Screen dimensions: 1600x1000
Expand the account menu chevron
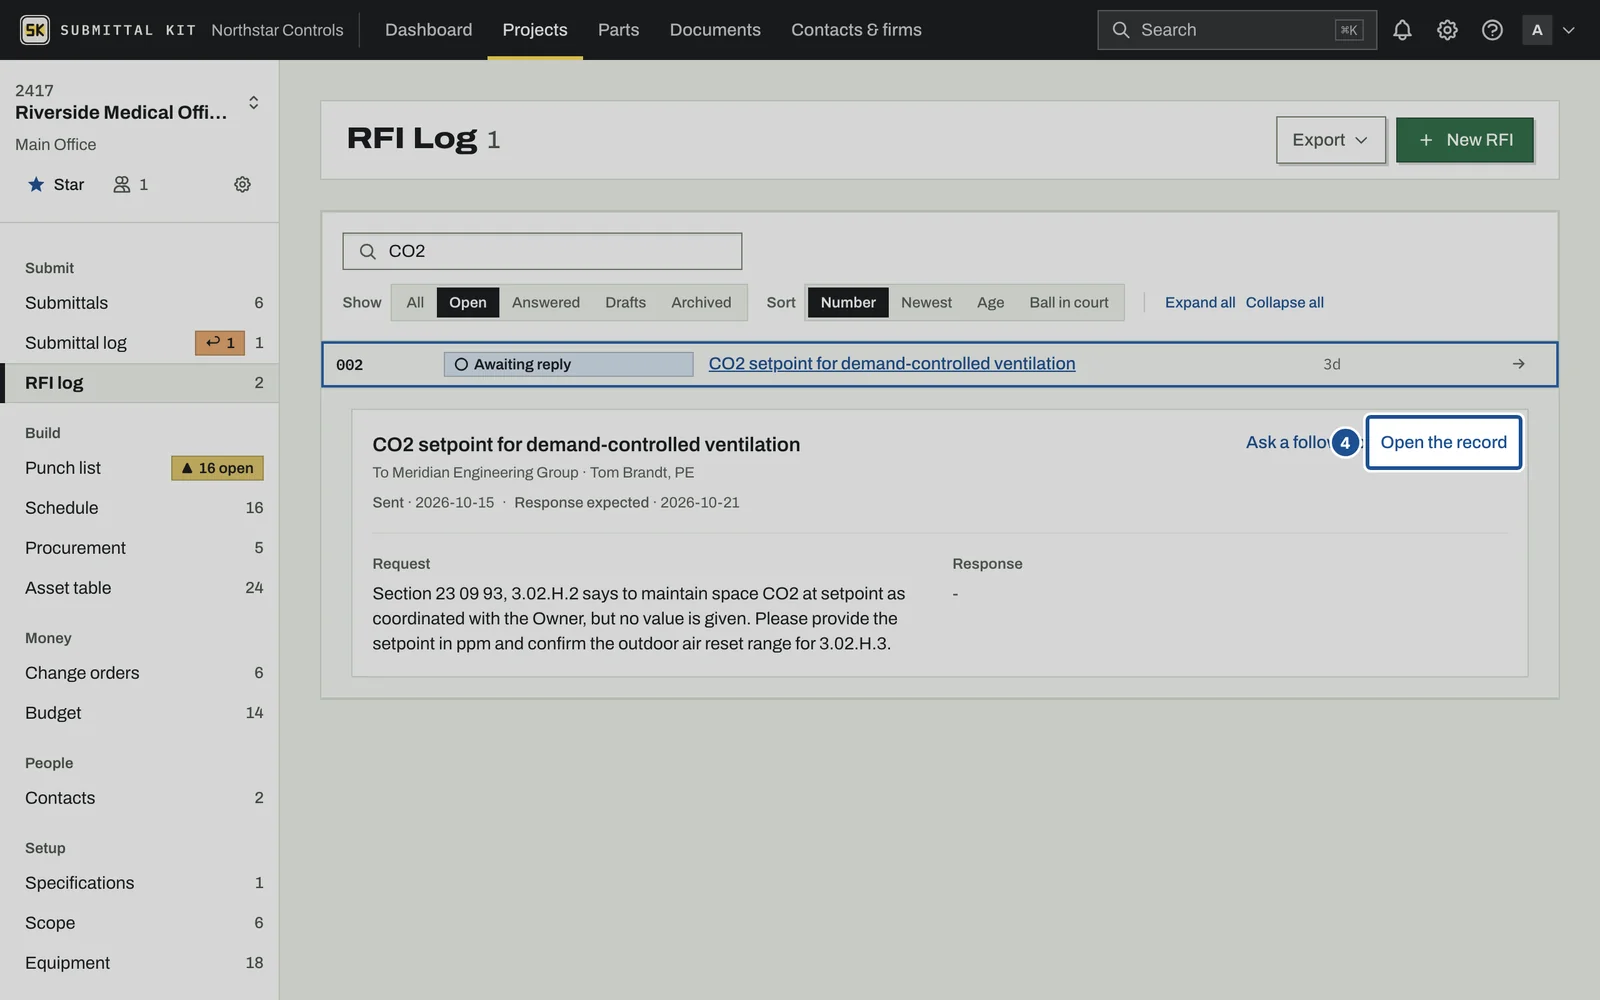click(1569, 30)
